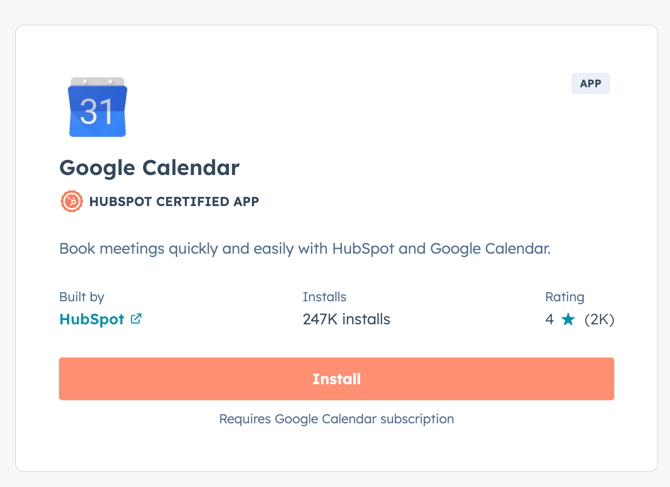
Task: Click the Requires Google Calendar subscription note
Action: point(336,419)
